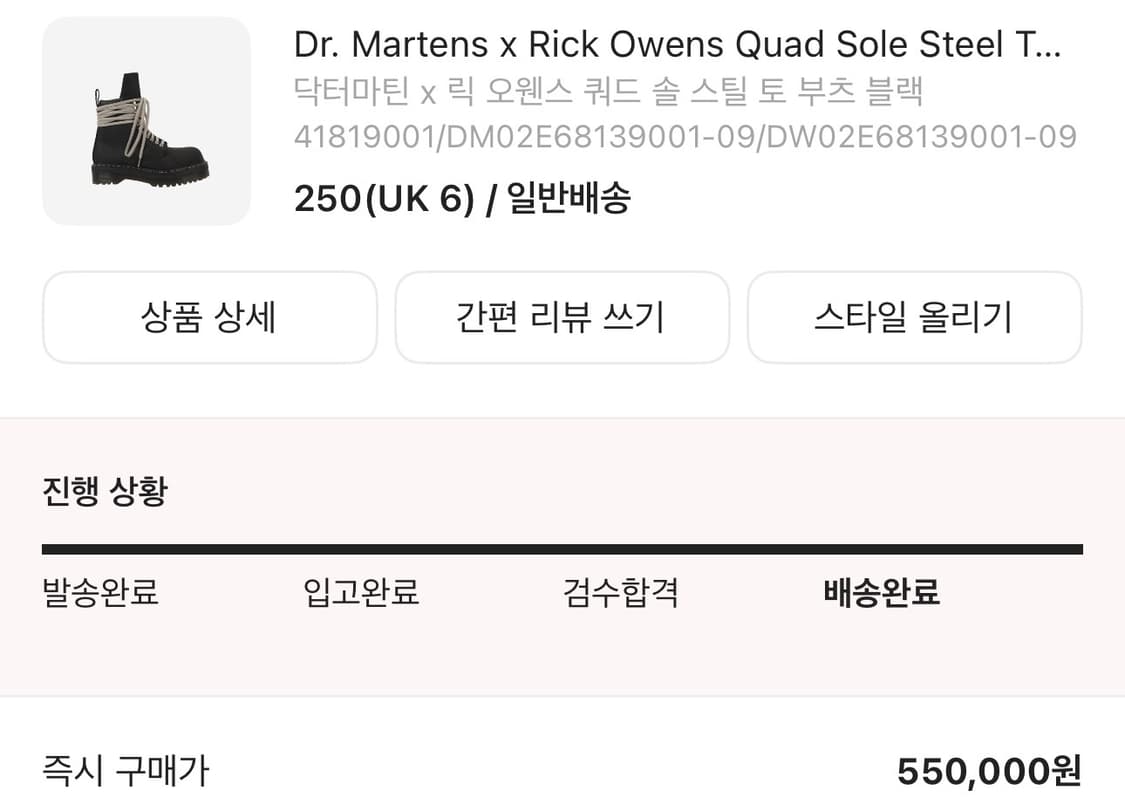Click the product info card area
1125x804 pixels.
click(x=562, y=120)
